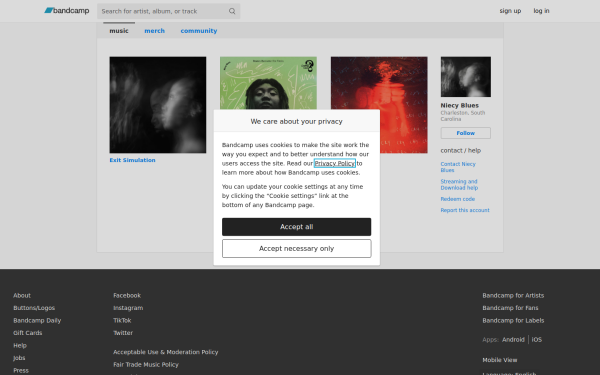Image resolution: width=600 pixels, height=375 pixels.
Task: Open Contact Niecy Blues link
Action: point(458,167)
